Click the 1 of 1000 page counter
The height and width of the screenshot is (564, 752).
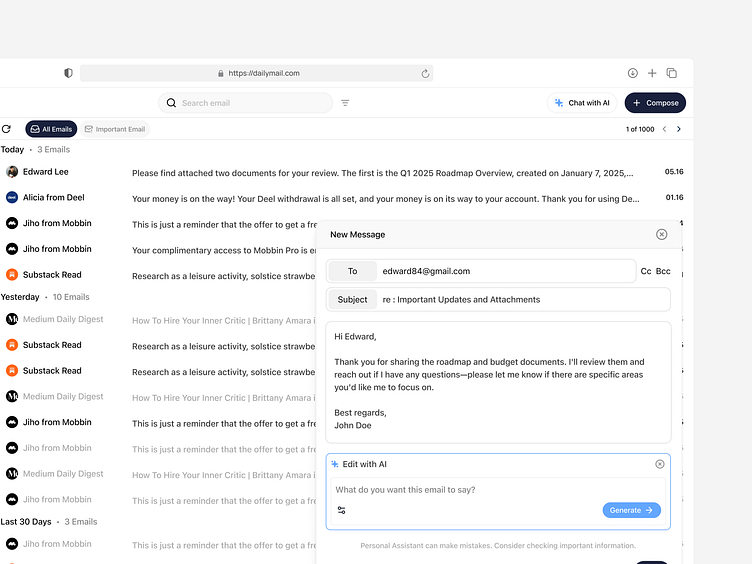pyautogui.click(x=640, y=129)
